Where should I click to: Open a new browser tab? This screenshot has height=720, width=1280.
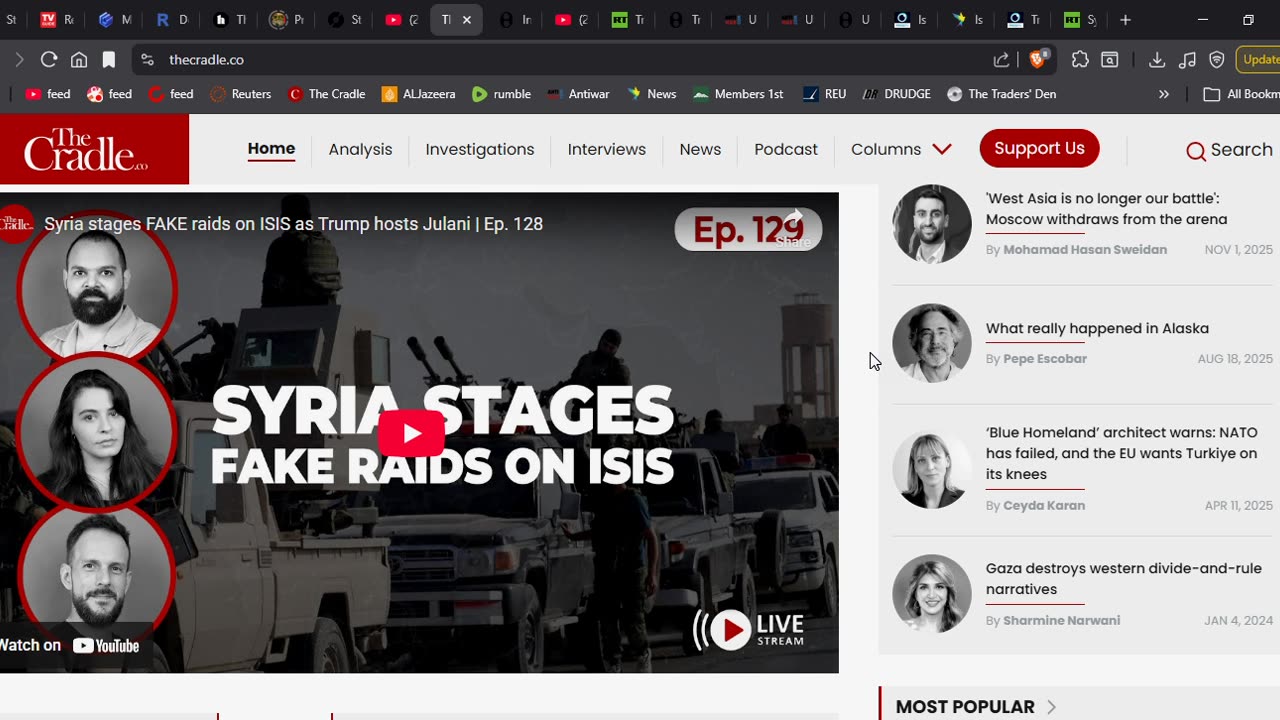pyautogui.click(x=1125, y=20)
